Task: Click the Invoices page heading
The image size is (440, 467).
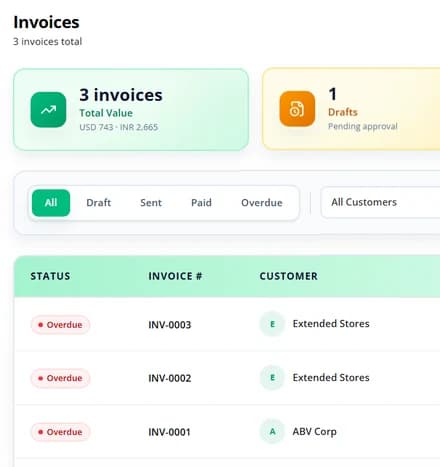Action: (46, 22)
